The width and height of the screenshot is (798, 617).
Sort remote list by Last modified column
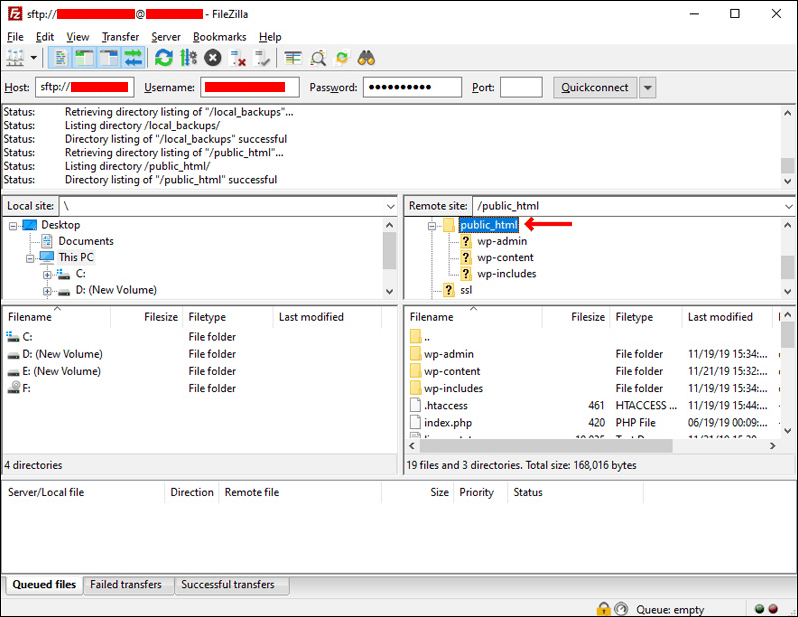[x=720, y=317]
